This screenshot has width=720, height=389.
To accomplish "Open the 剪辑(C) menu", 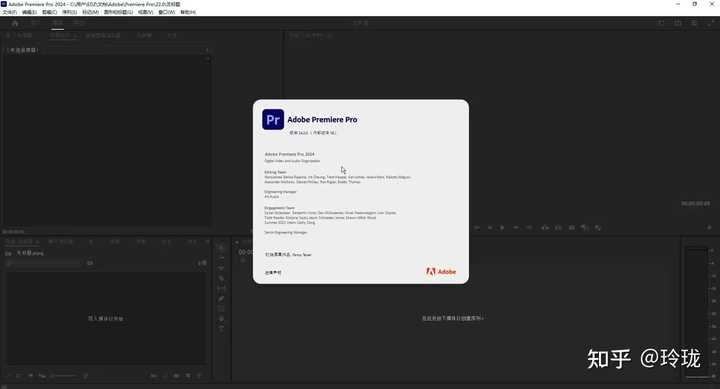I will tap(49, 12).
